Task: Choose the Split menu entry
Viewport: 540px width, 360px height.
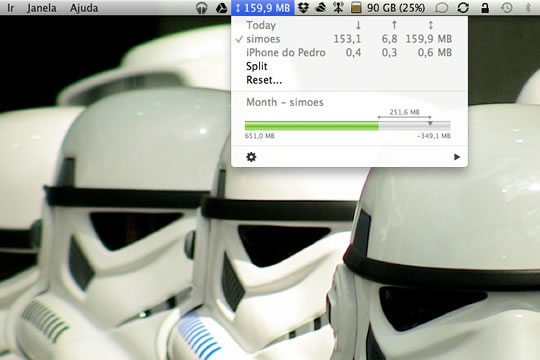Action: tap(257, 66)
